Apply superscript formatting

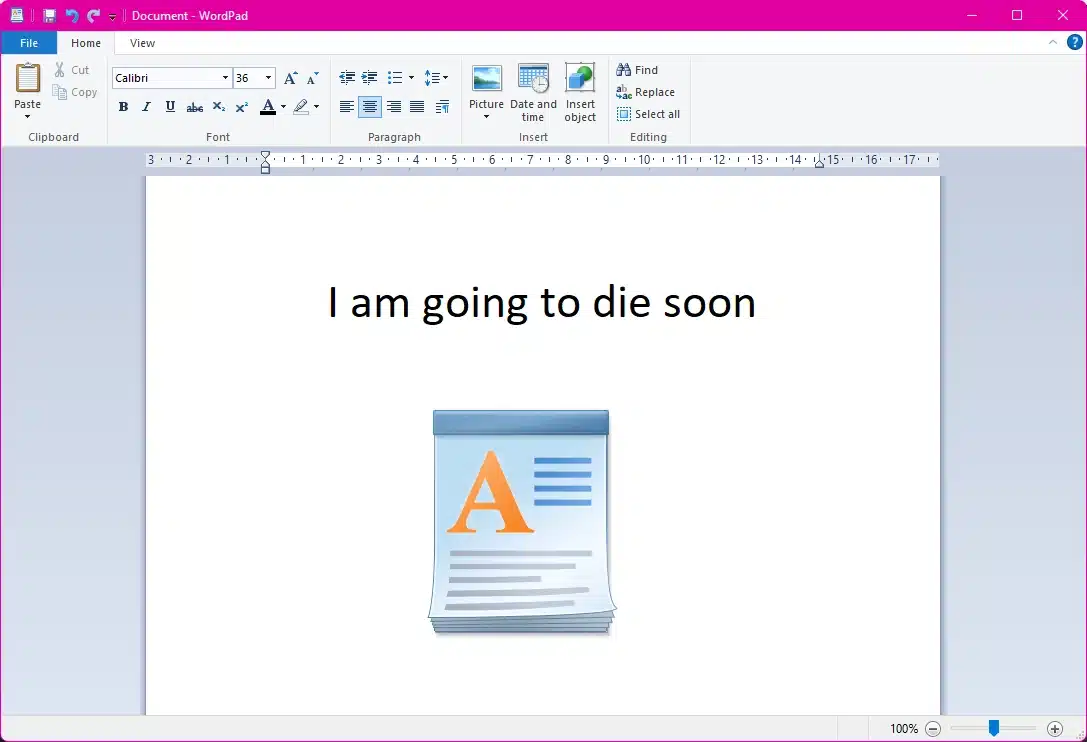tap(242, 107)
